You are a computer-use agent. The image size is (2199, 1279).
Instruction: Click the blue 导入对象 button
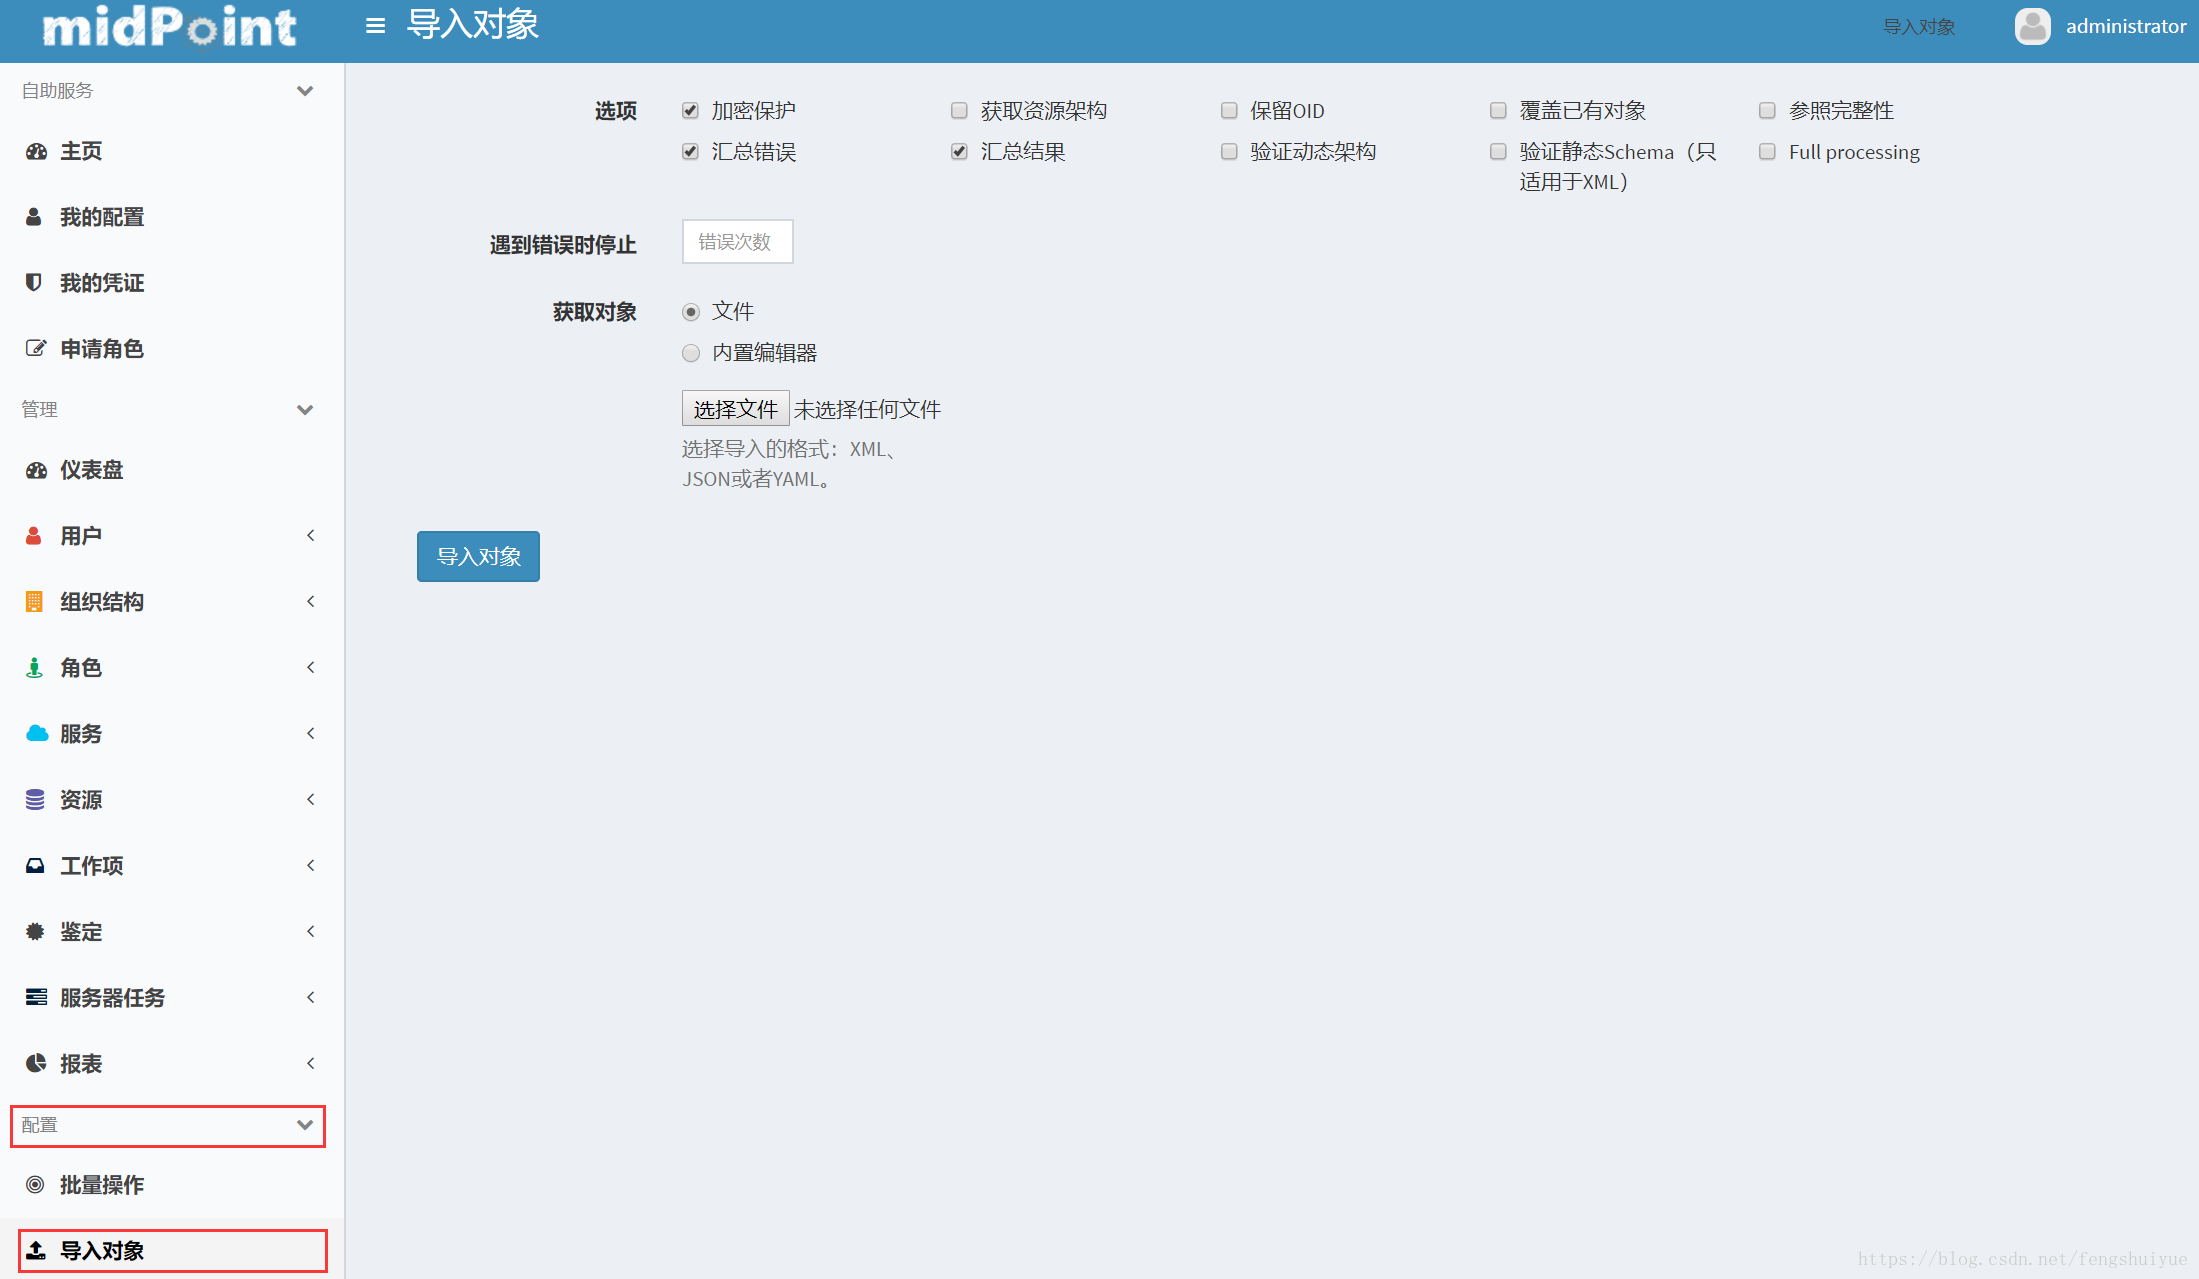pyautogui.click(x=478, y=557)
